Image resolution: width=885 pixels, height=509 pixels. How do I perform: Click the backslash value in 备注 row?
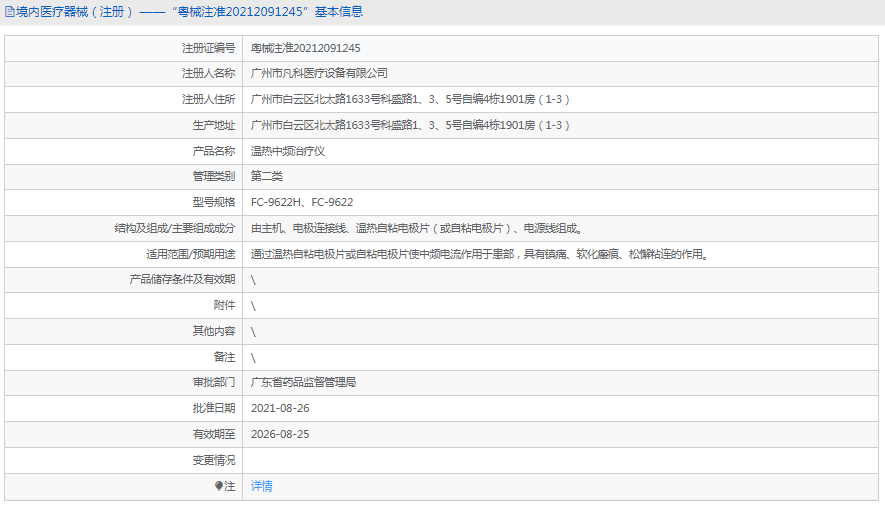click(x=253, y=358)
